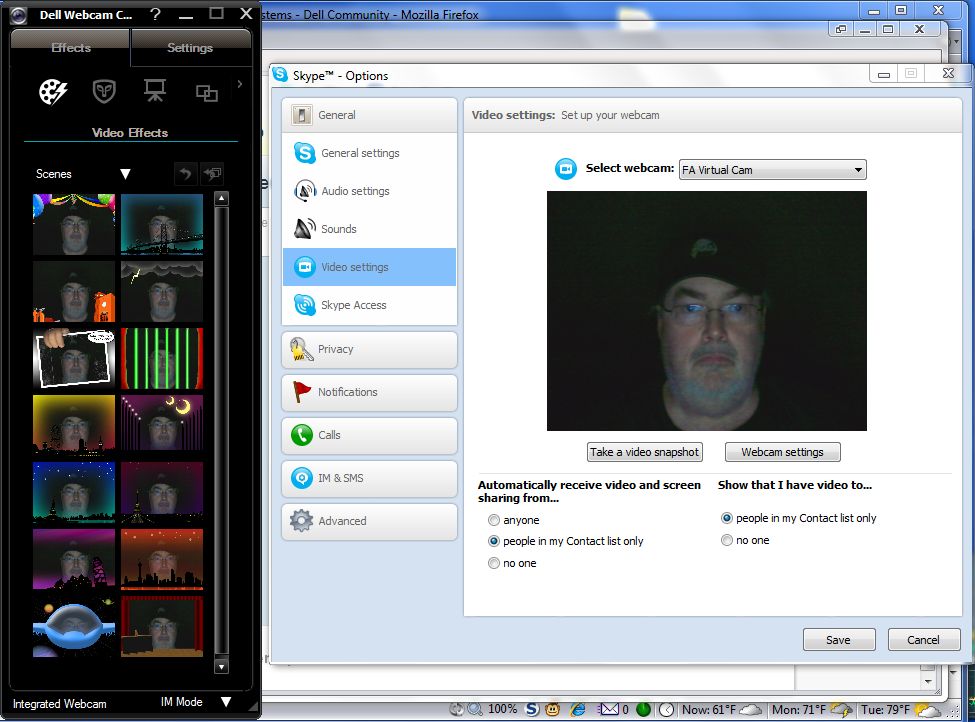This screenshot has width=975, height=722.
Task: Apply the crescent moon curtain scene
Action: 162,425
